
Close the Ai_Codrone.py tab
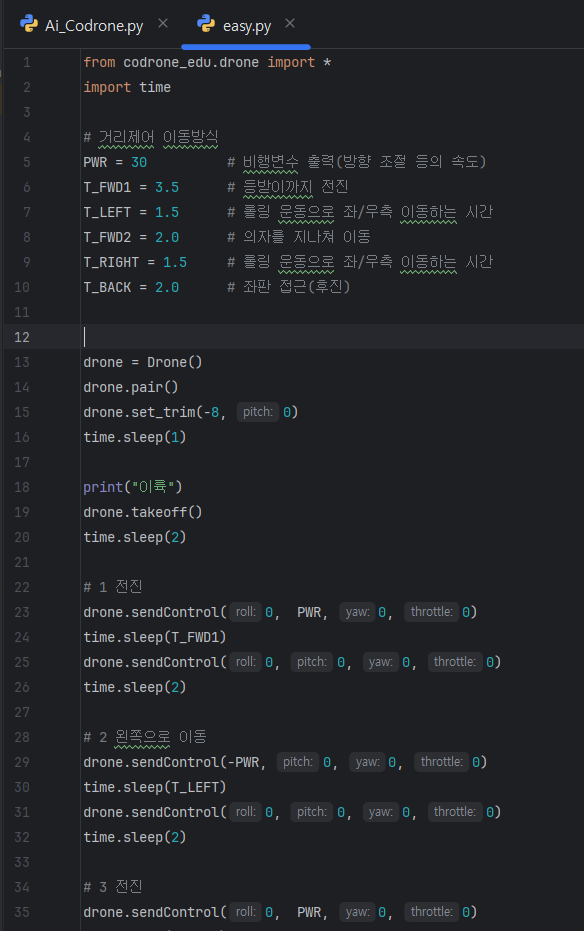[x=163, y=23]
